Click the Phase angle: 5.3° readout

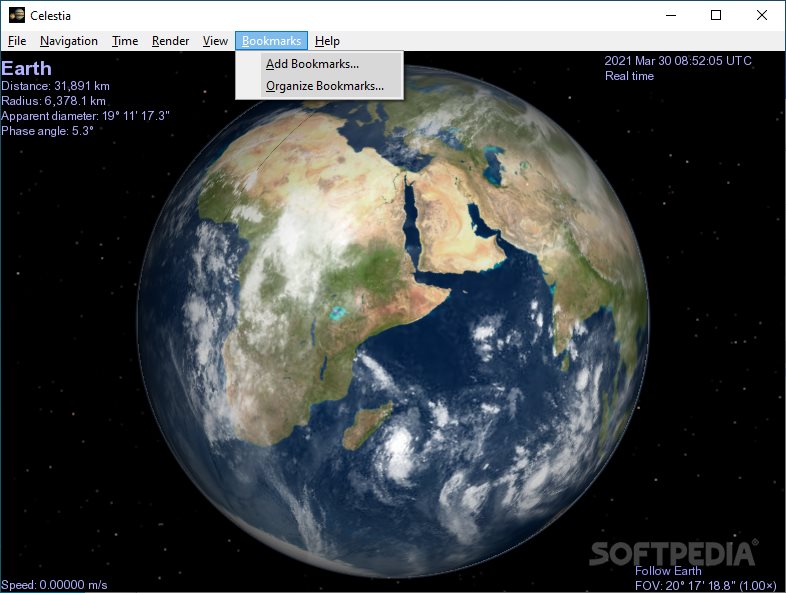[x=48, y=131]
